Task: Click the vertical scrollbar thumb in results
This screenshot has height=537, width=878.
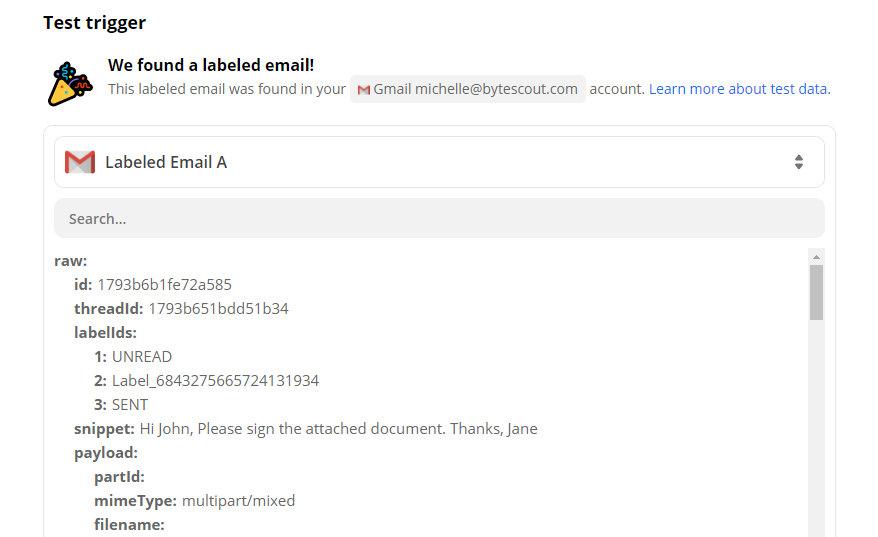Action: [816, 292]
